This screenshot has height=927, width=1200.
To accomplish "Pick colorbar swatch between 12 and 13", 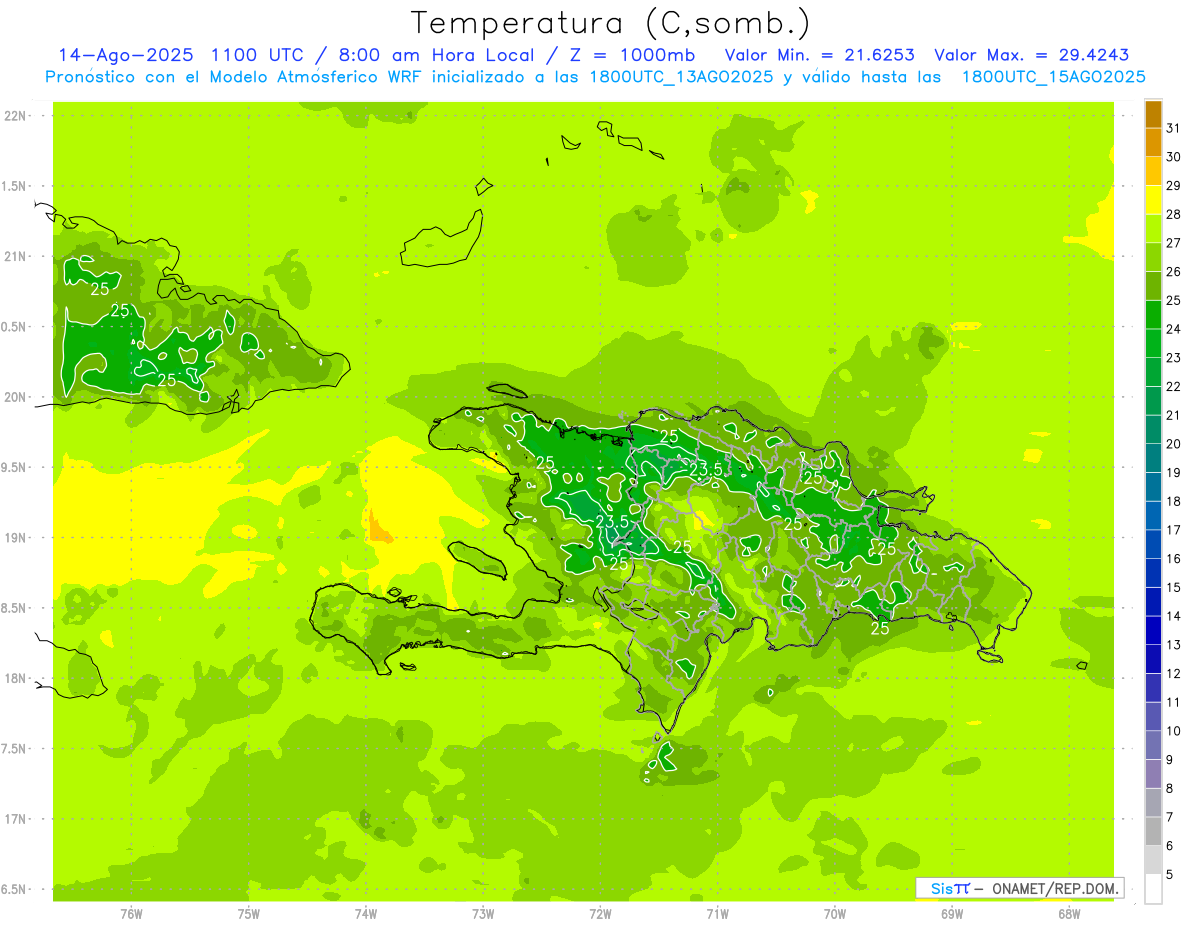I will 1153,659.
